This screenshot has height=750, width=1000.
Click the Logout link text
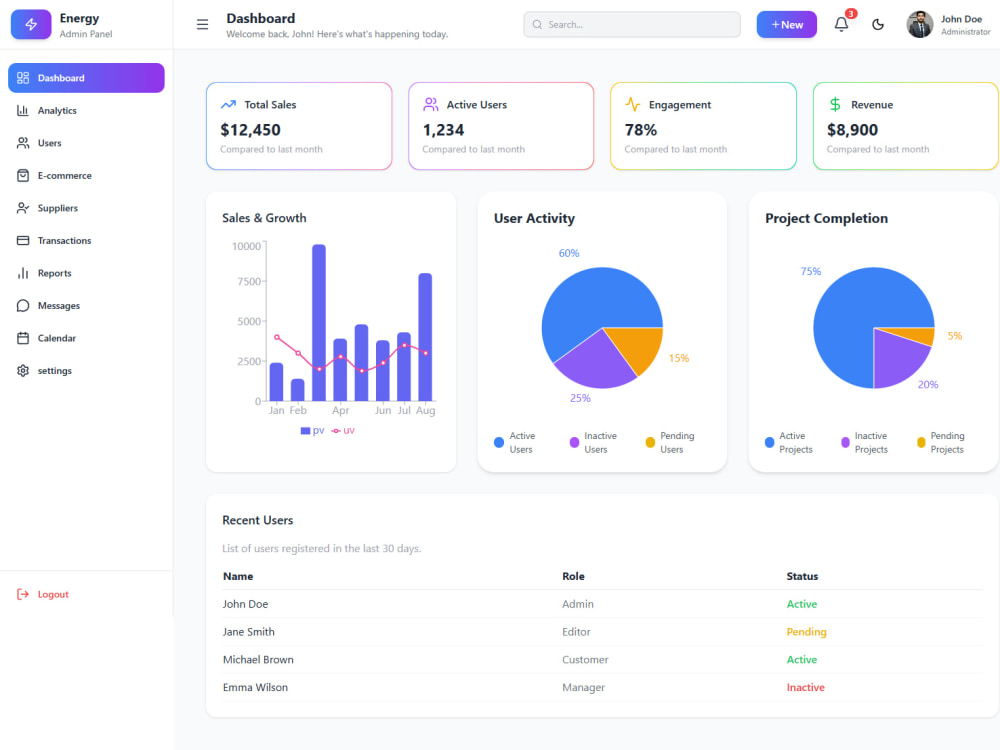point(53,594)
